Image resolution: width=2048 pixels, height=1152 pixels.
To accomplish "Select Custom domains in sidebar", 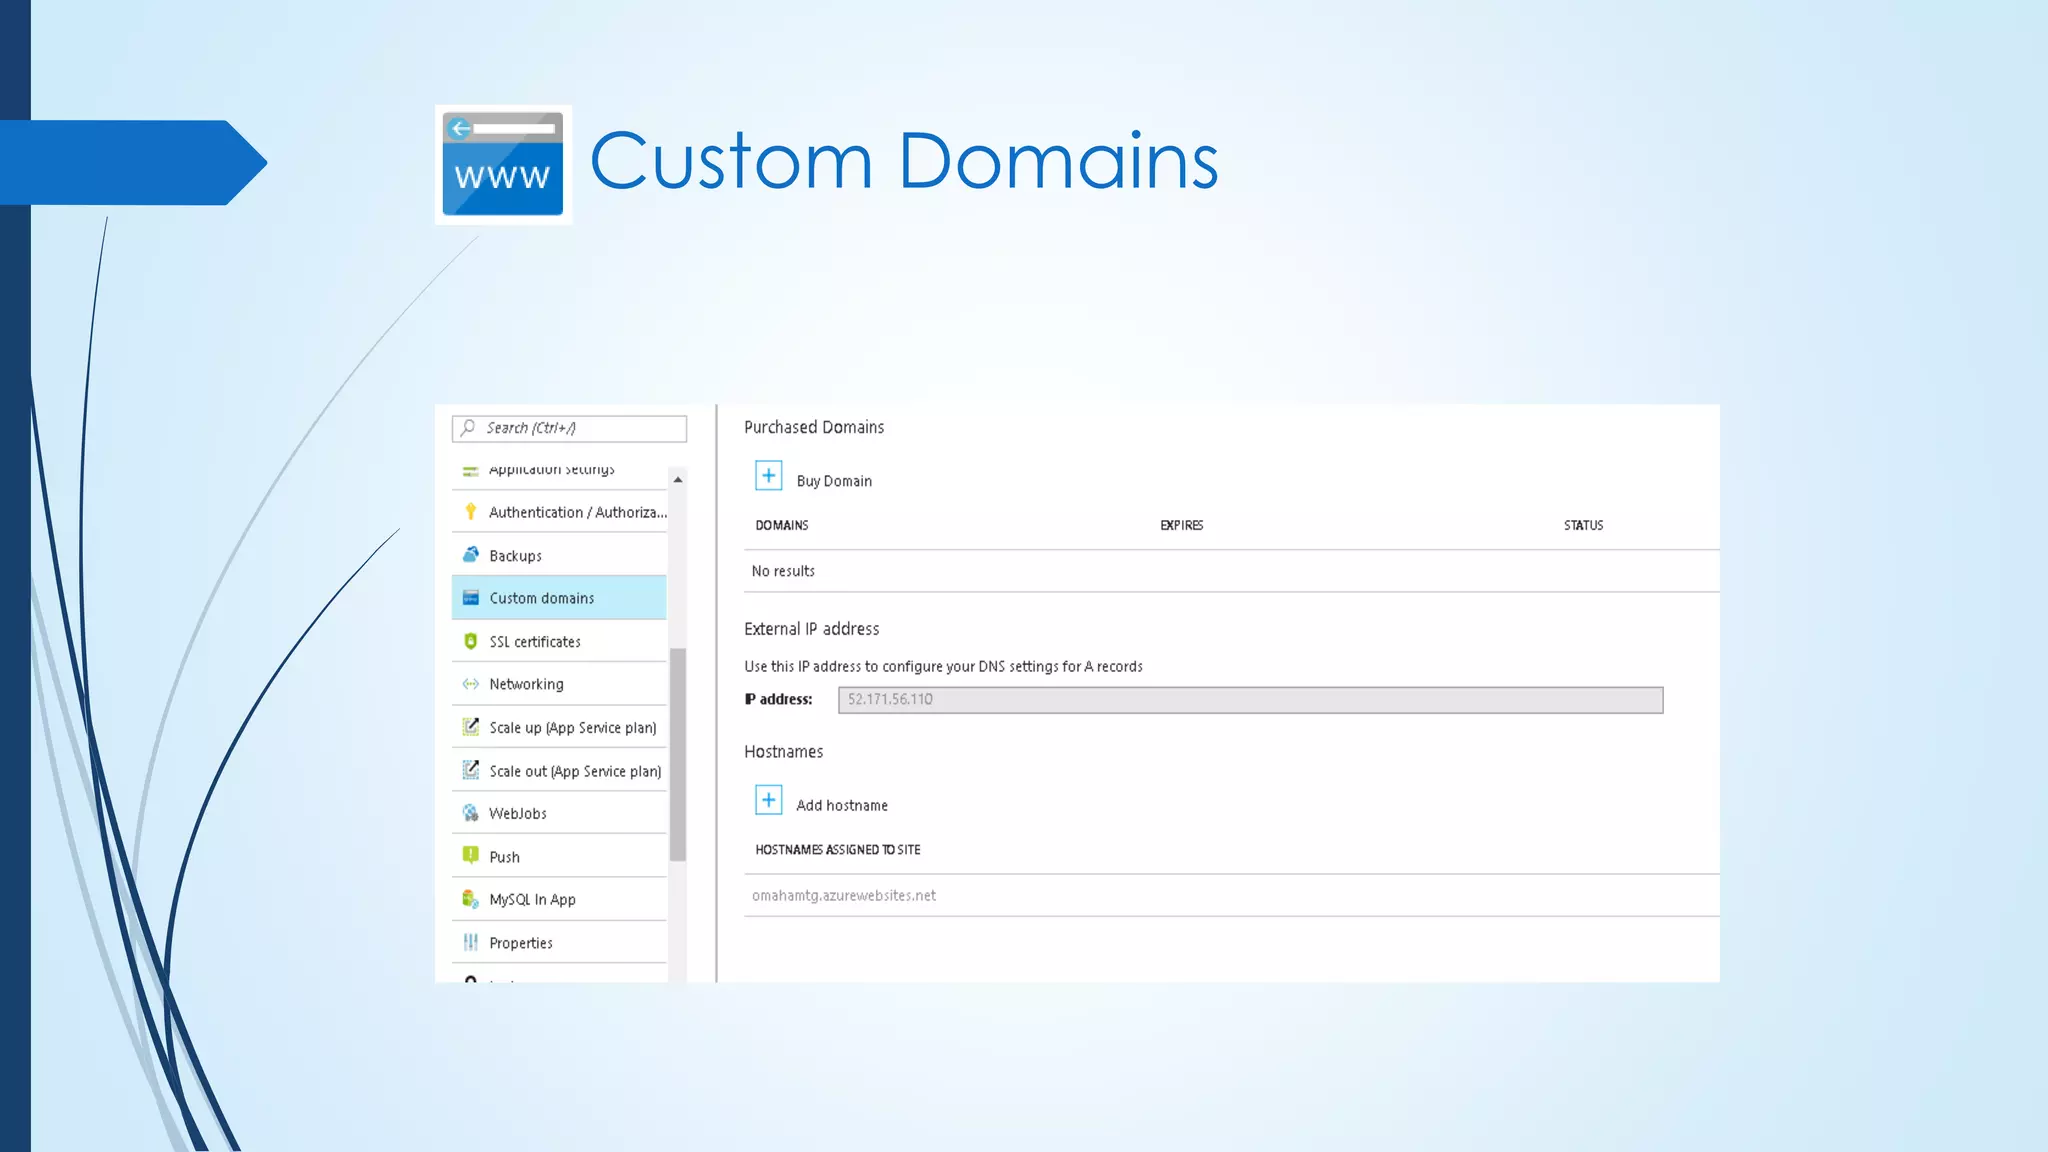I will [x=559, y=598].
